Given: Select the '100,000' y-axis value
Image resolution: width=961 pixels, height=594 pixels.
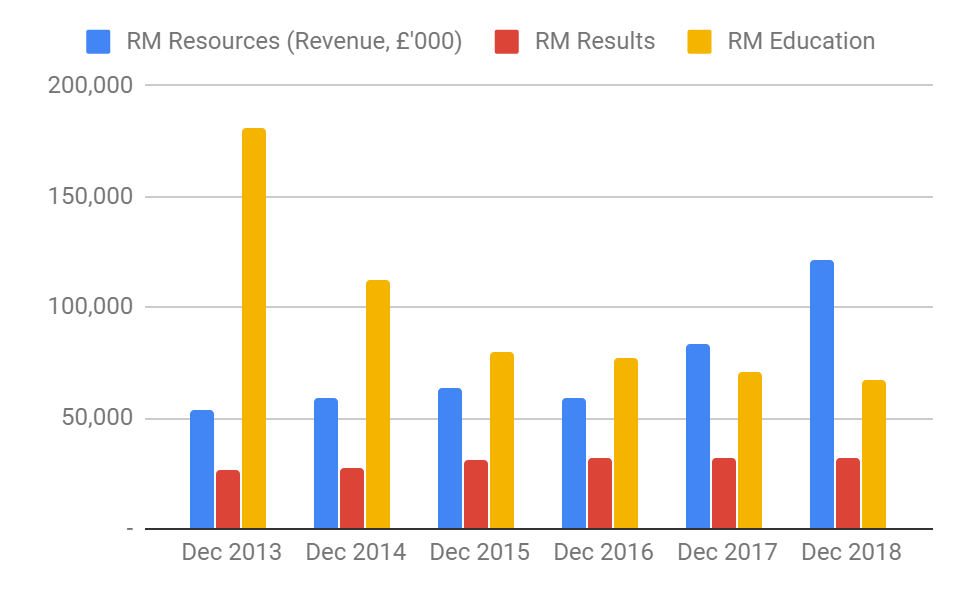Looking at the screenshot, I should 91,306.
